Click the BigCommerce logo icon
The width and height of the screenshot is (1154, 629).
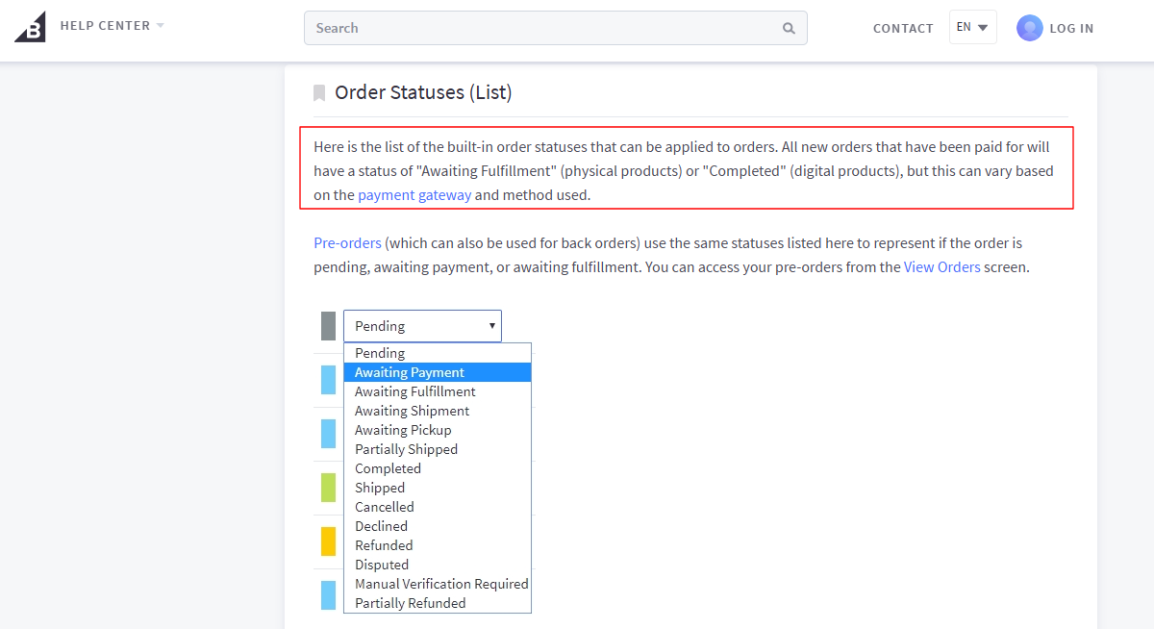coord(30,27)
